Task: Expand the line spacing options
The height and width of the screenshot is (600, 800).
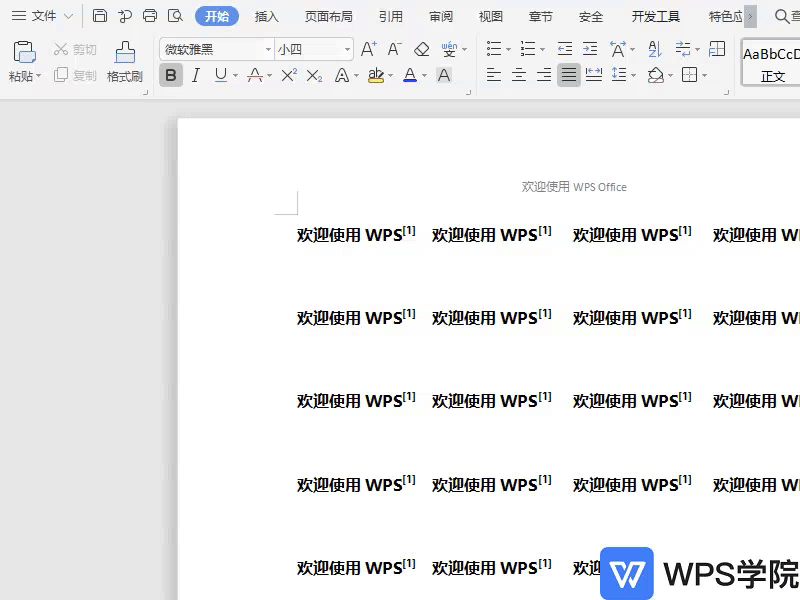Action: [631, 75]
